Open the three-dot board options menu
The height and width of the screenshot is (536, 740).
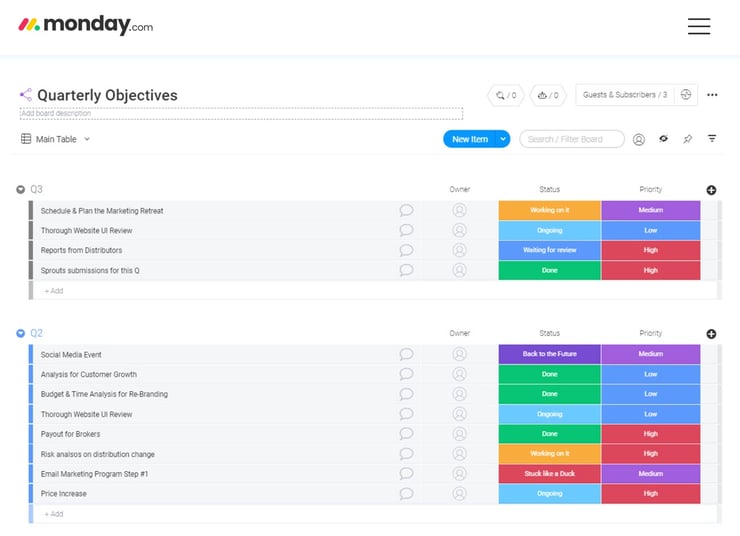[712, 95]
